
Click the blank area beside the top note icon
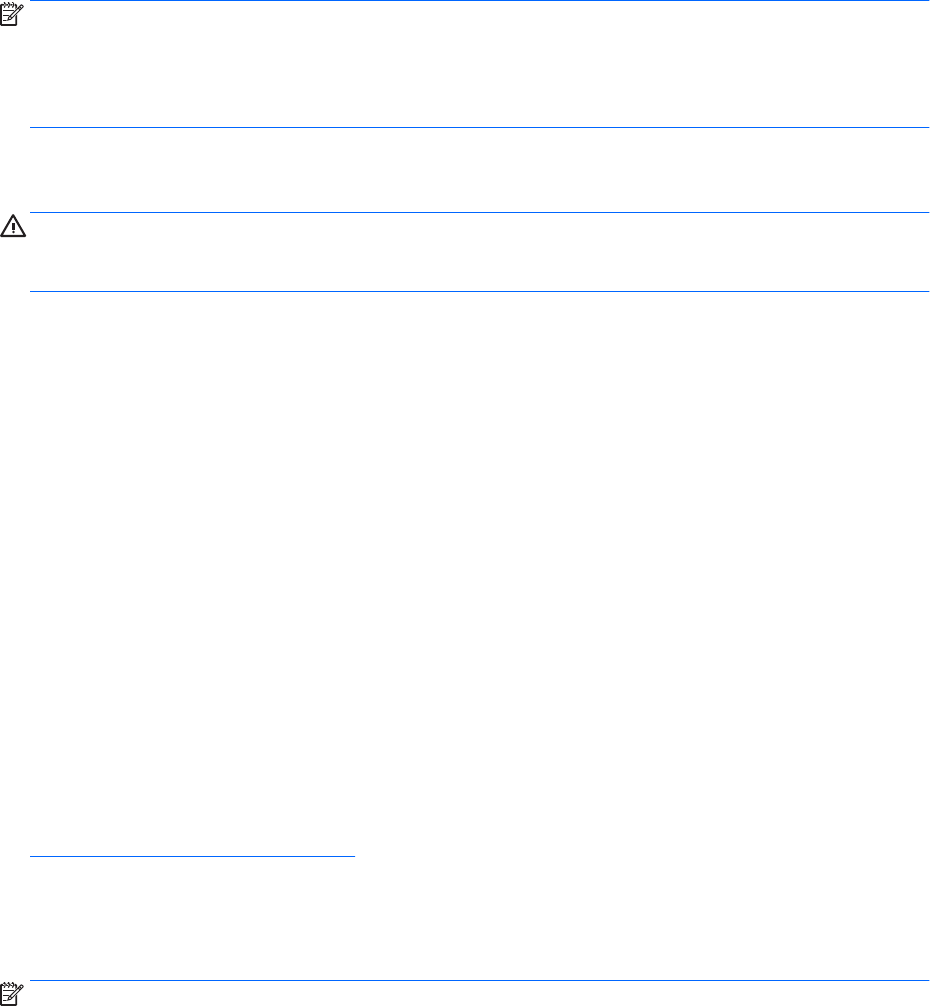coord(479,64)
